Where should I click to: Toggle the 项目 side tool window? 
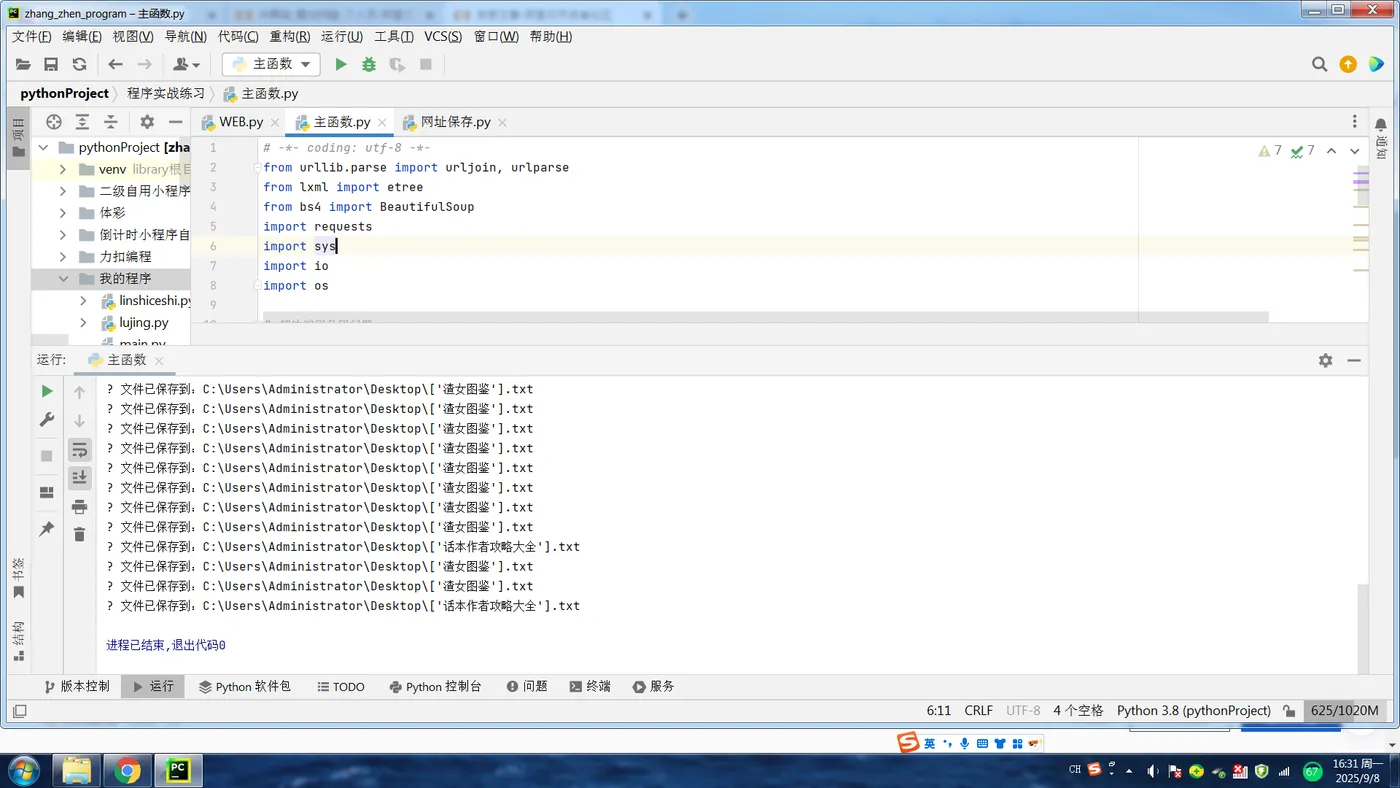(x=18, y=138)
